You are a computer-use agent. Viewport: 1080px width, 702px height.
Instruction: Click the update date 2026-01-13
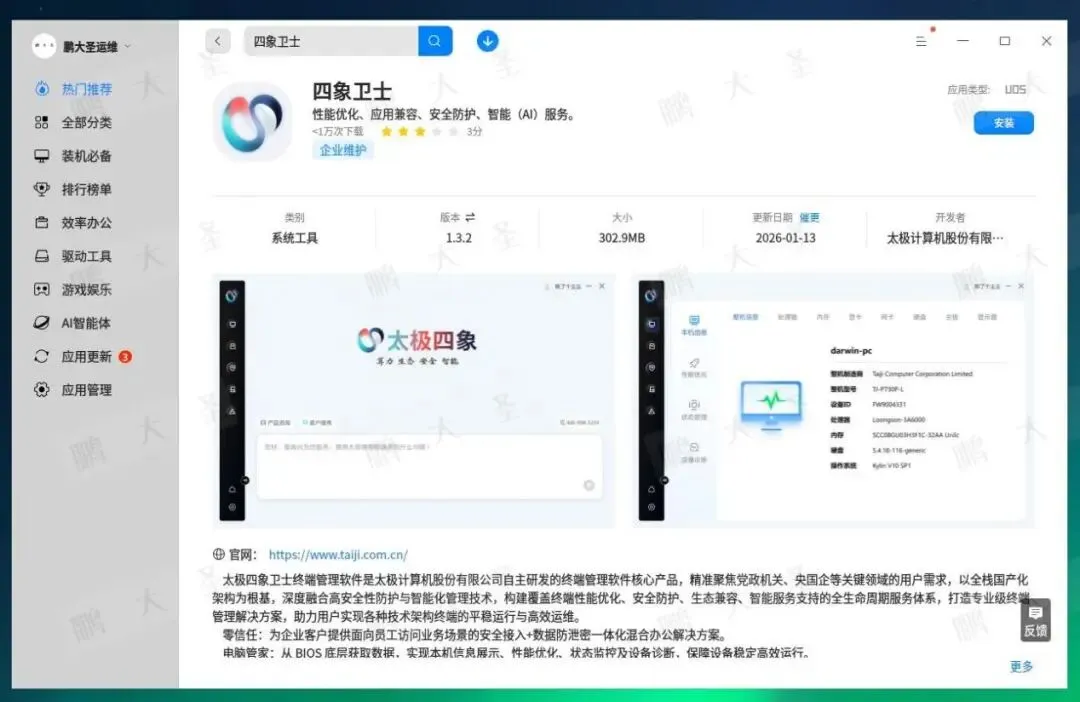pos(785,238)
